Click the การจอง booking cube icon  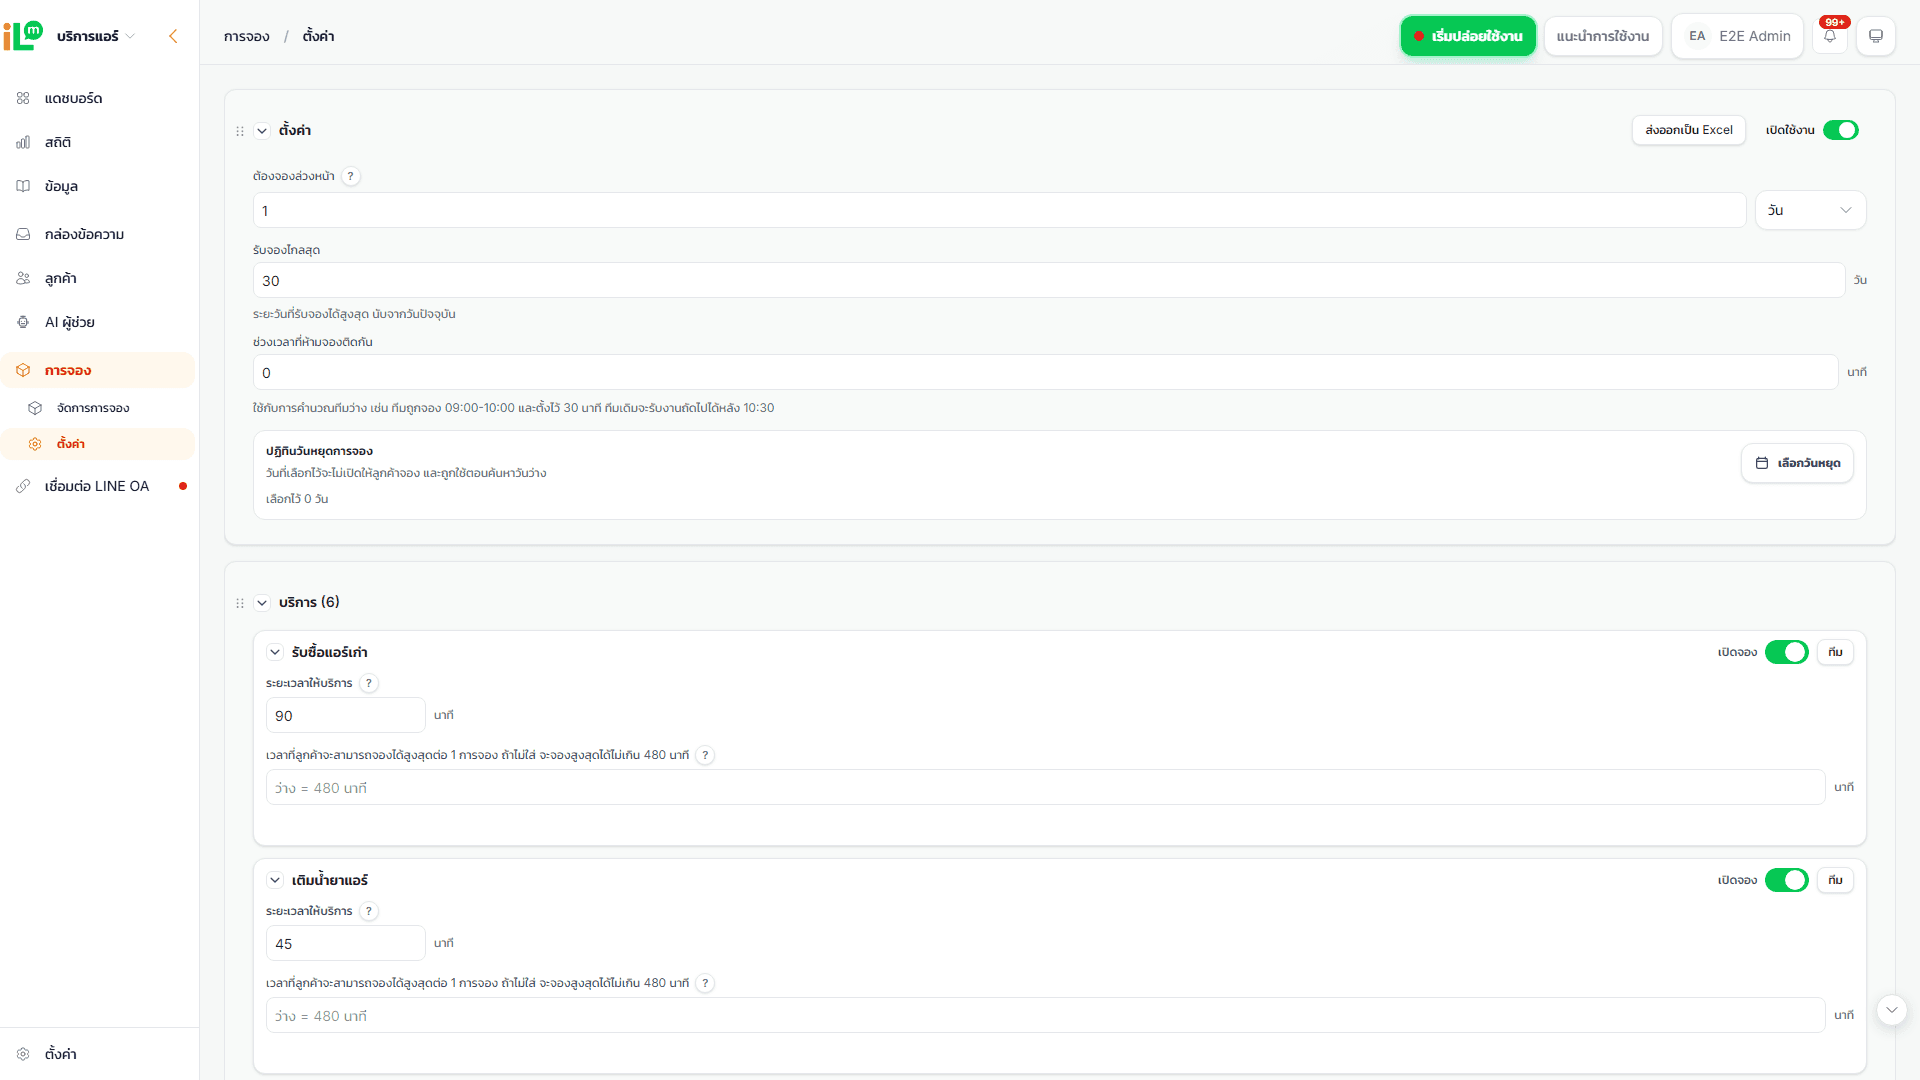tap(23, 370)
